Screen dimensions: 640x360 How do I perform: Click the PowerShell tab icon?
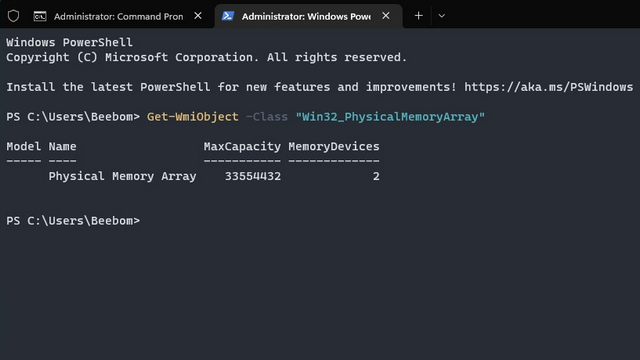[x=228, y=16]
